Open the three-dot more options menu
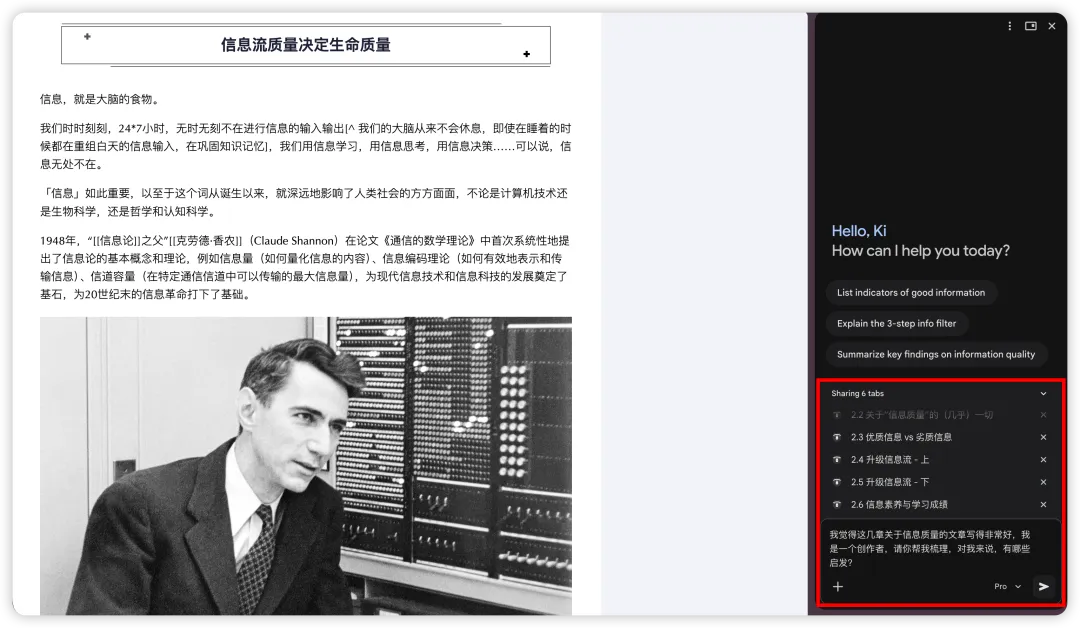 point(1010,26)
